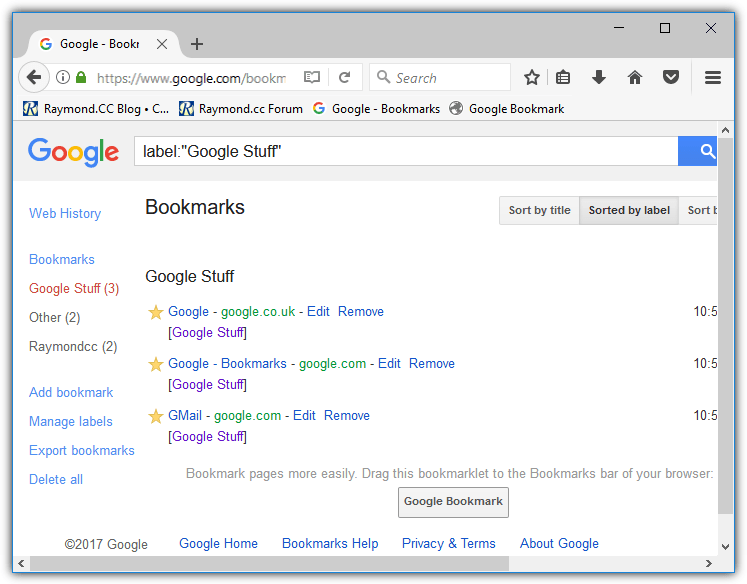Focus the bookmarks search box with label query
The width and height of the screenshot is (747, 584).
[x=406, y=151]
